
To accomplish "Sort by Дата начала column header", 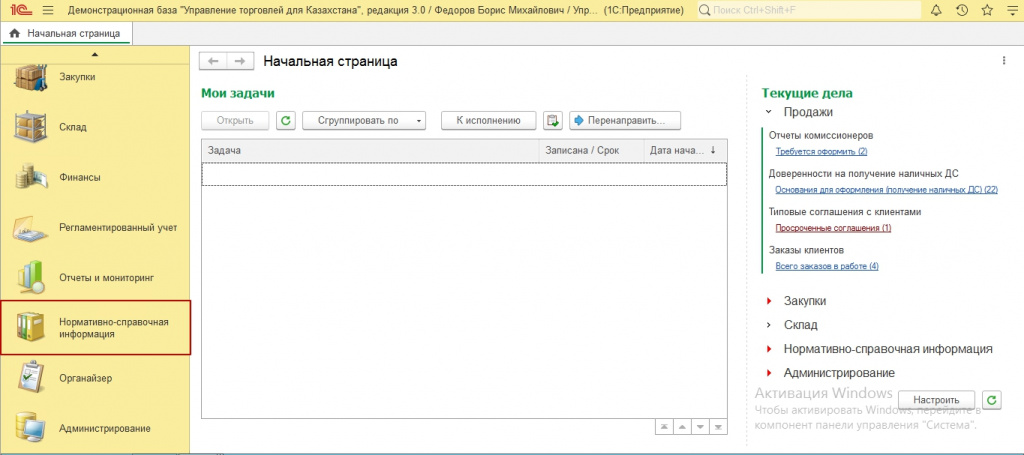I will [x=685, y=150].
